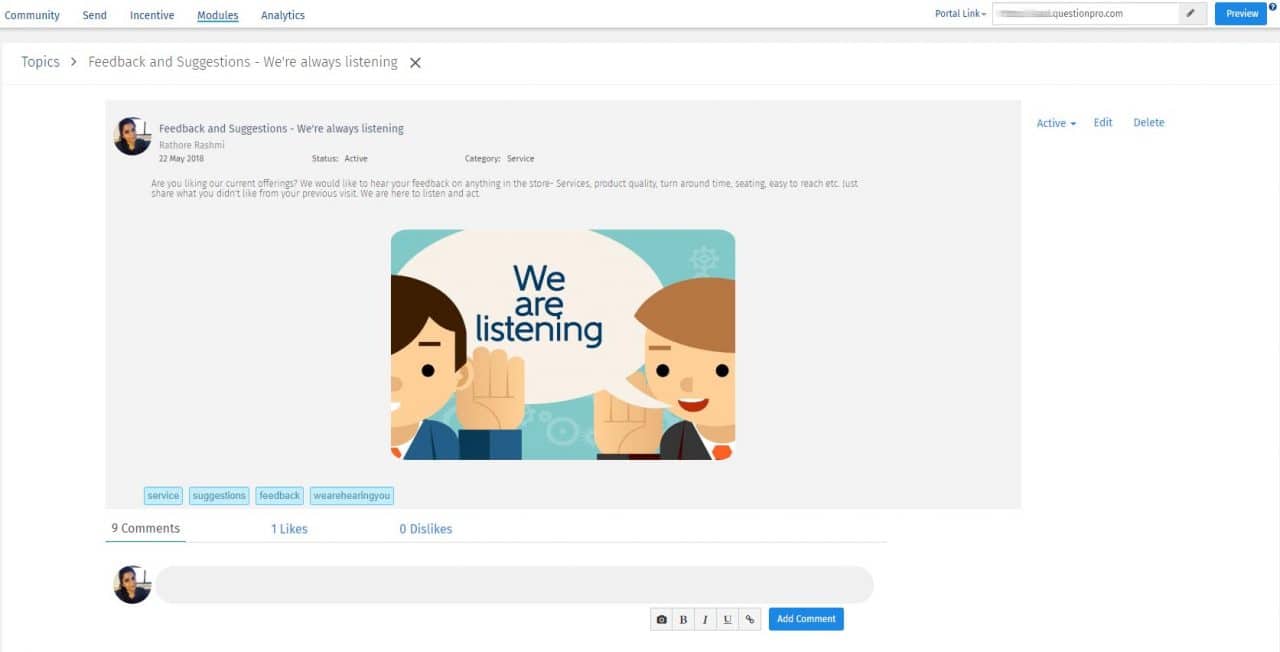Switch to the 1 Likes tab
1280x652 pixels.
[289, 529]
